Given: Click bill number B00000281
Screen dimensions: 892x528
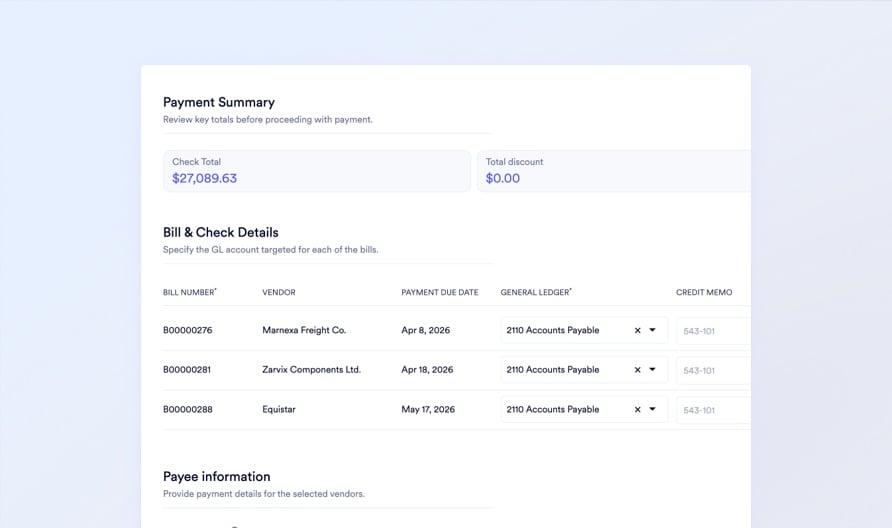Looking at the screenshot, I should coord(187,370).
